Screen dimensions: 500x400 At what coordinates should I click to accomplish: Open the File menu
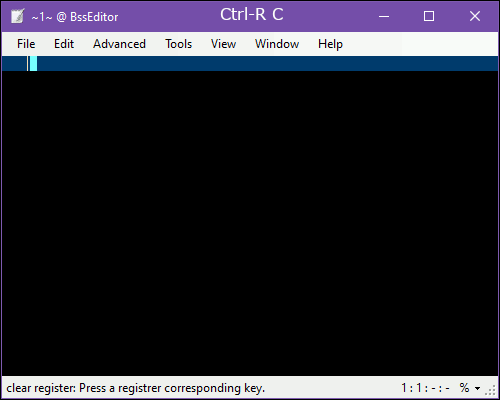(x=26, y=44)
